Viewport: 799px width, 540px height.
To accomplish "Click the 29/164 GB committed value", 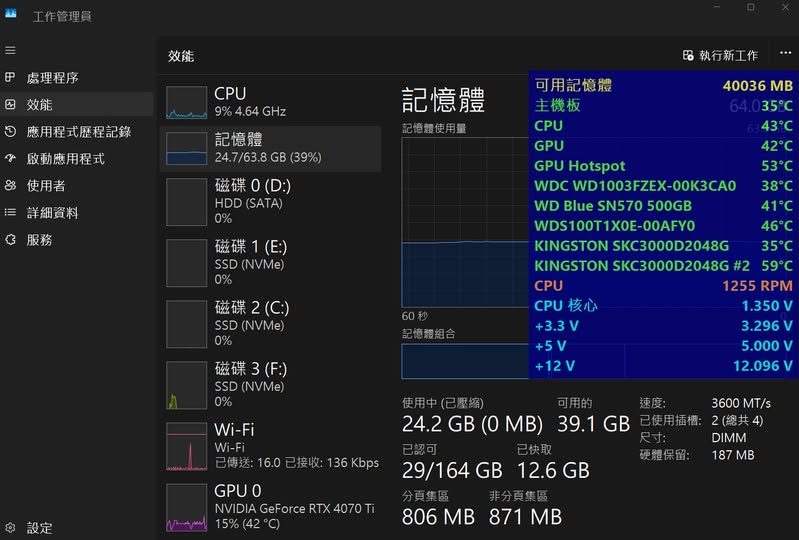I will pyautogui.click(x=452, y=470).
